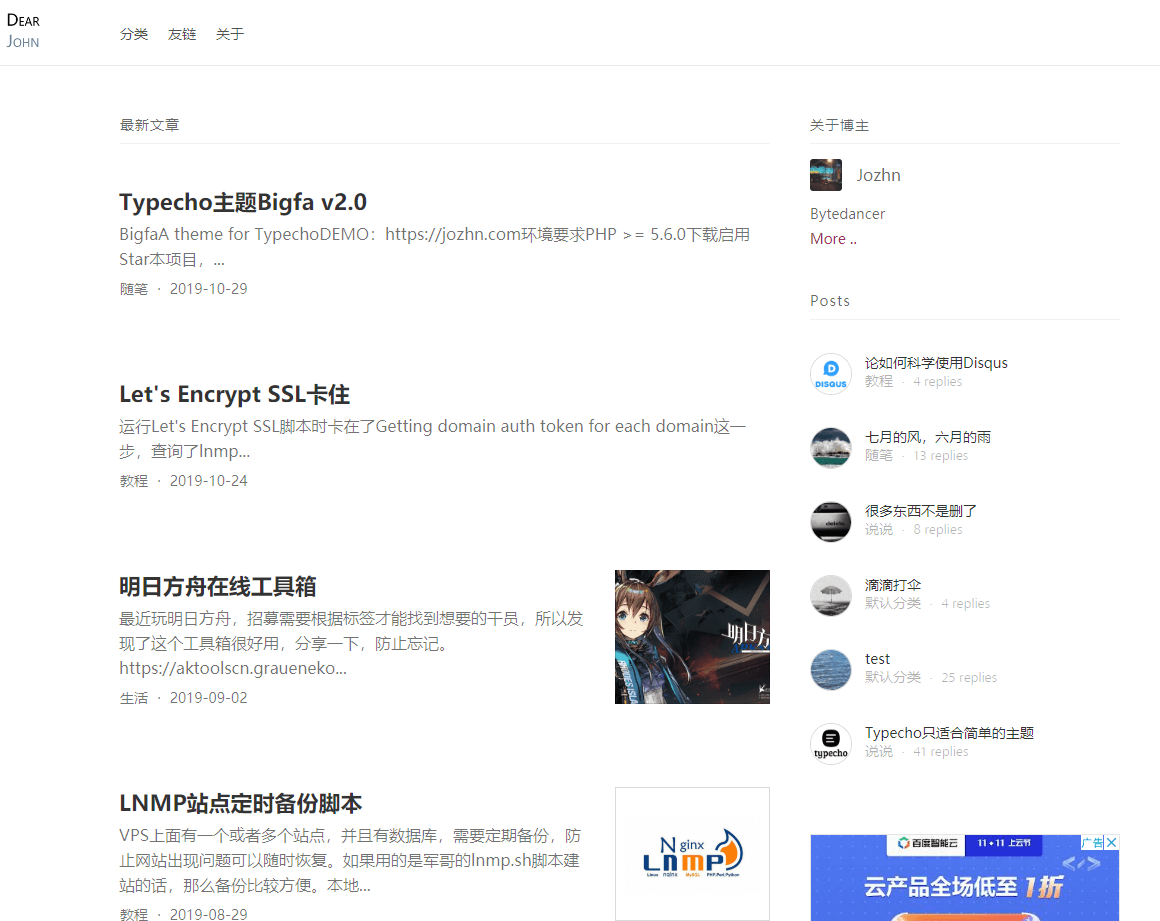Click the typecho logo in the Posts sidebar
This screenshot has width=1160, height=921.
pyautogui.click(x=831, y=743)
